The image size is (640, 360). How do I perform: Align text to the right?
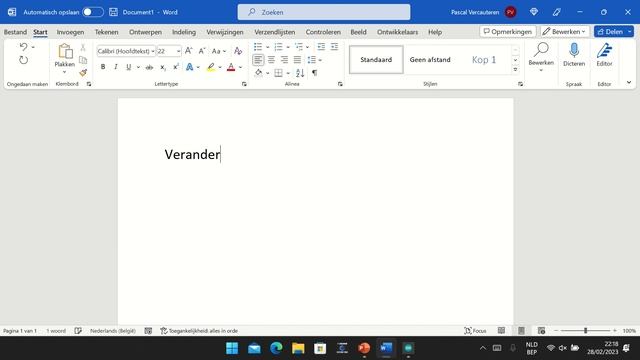click(284, 60)
